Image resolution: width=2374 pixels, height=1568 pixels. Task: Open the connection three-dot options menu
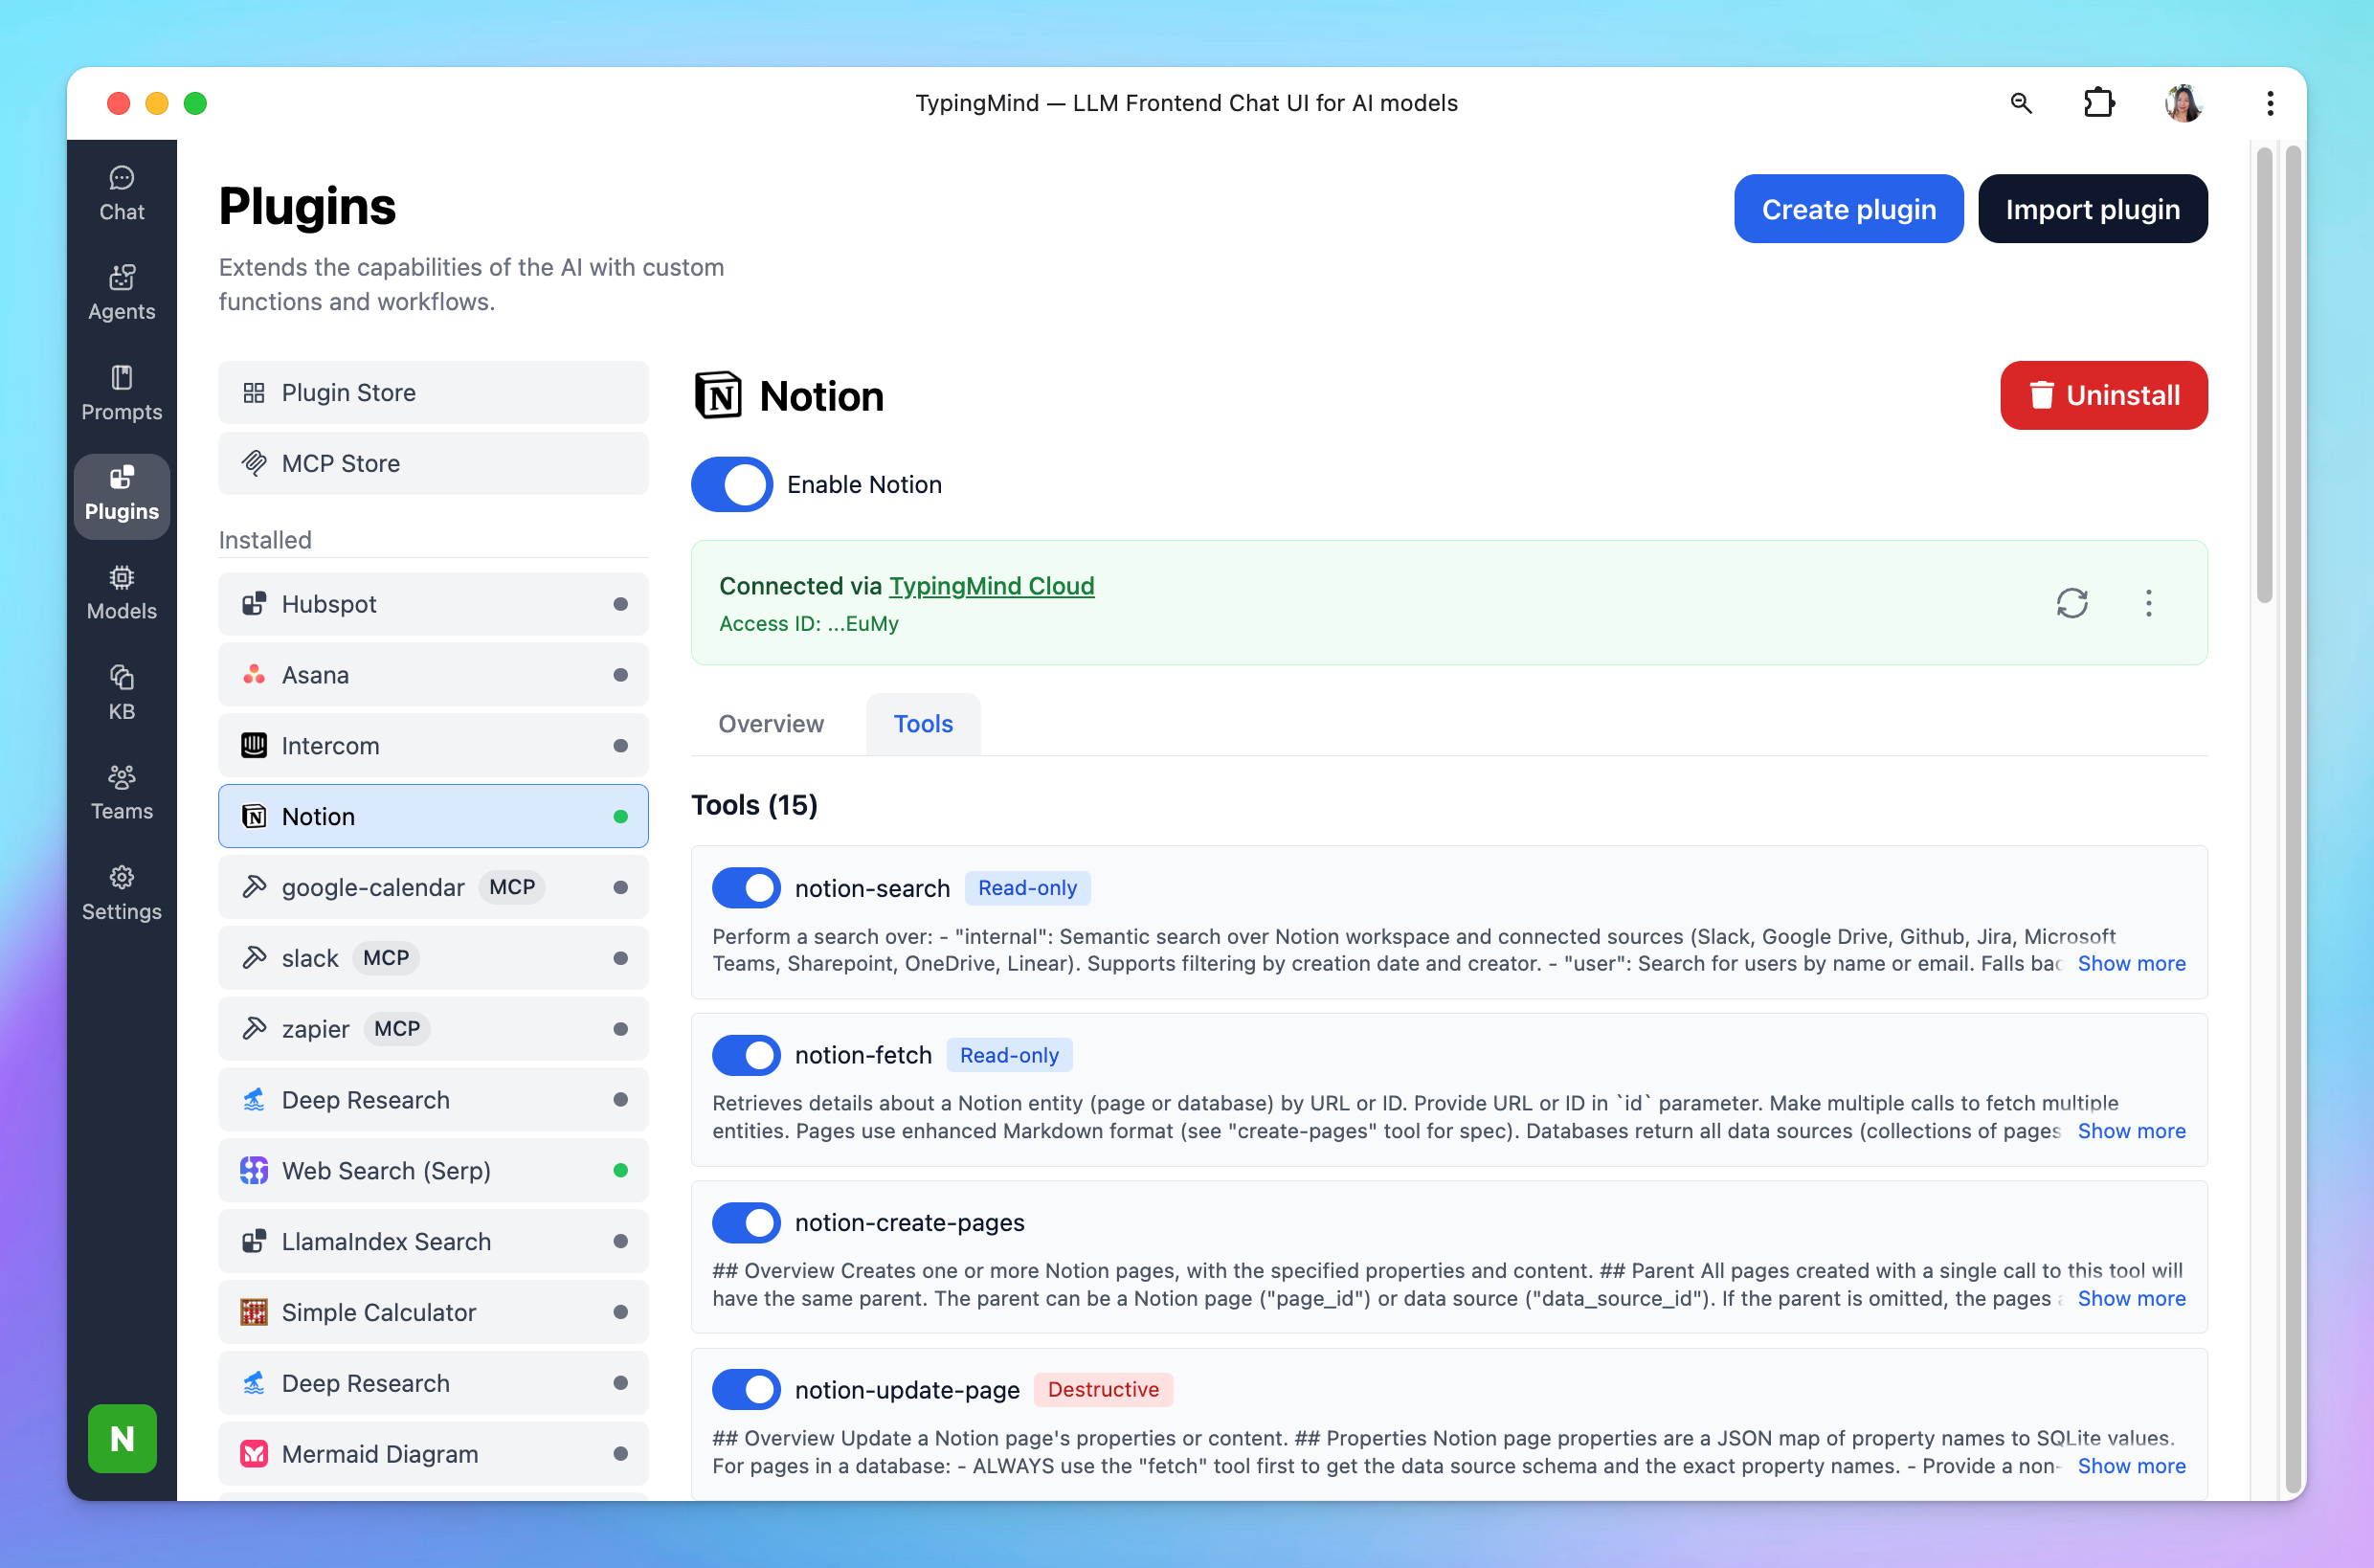2148,603
